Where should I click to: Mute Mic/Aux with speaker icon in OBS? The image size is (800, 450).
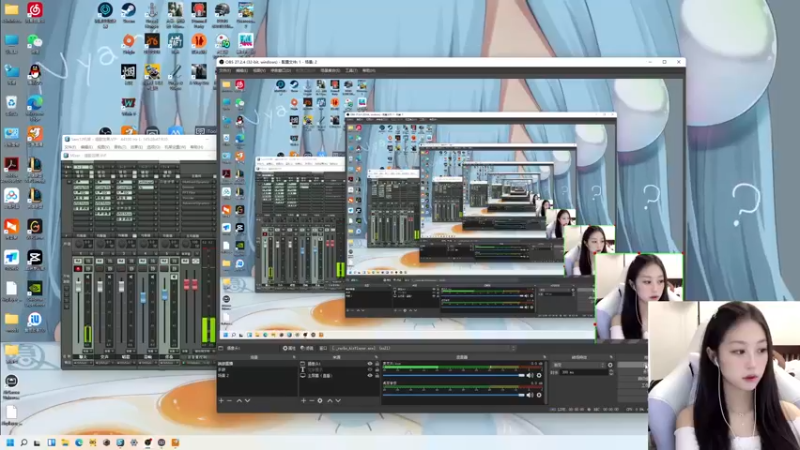click(530, 376)
